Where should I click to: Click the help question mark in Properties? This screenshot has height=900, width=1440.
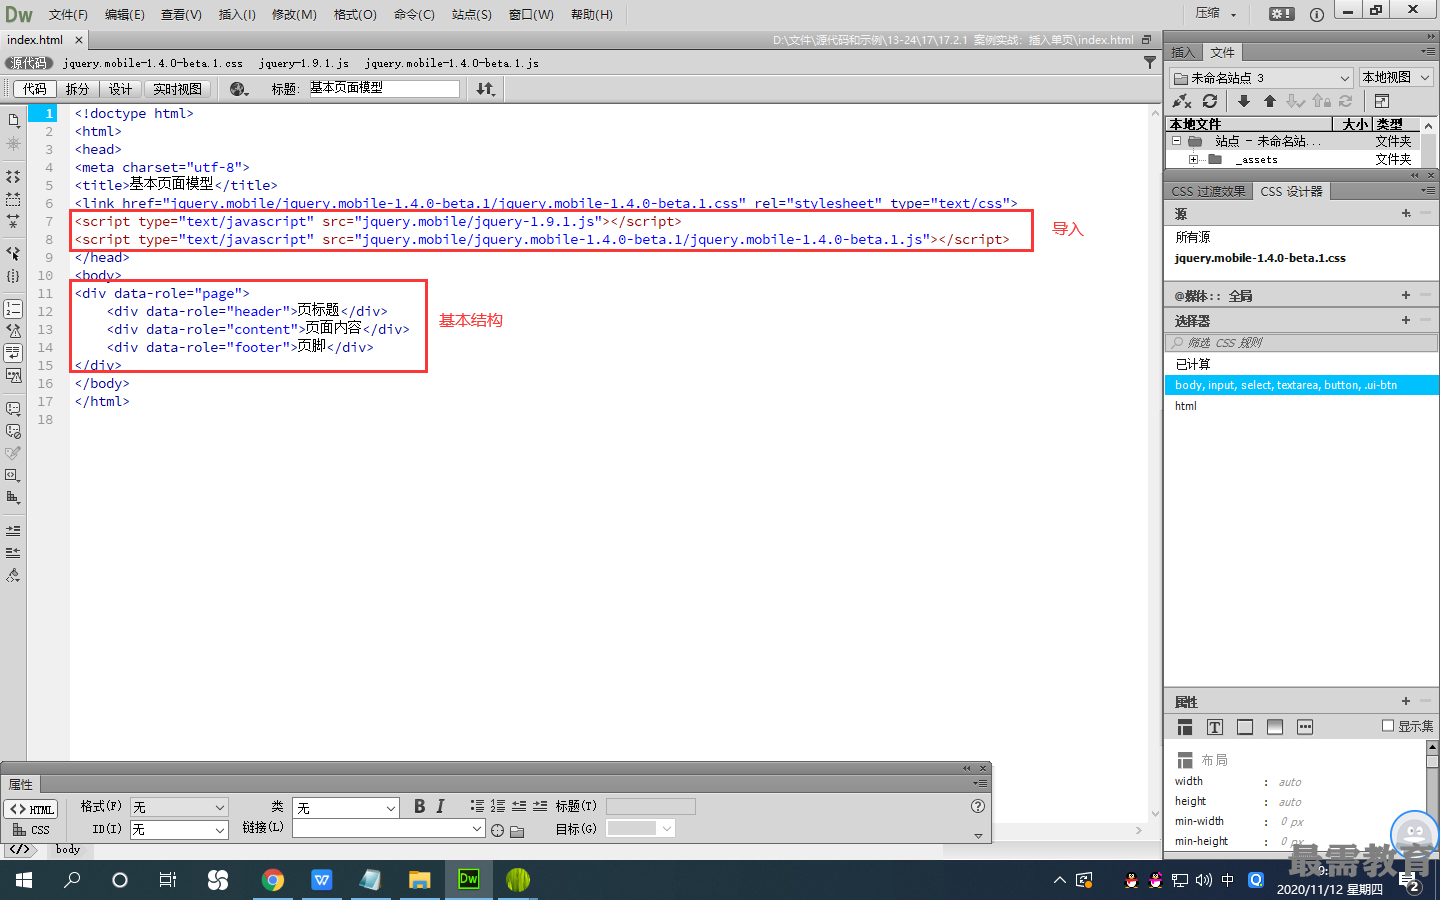pos(978,806)
